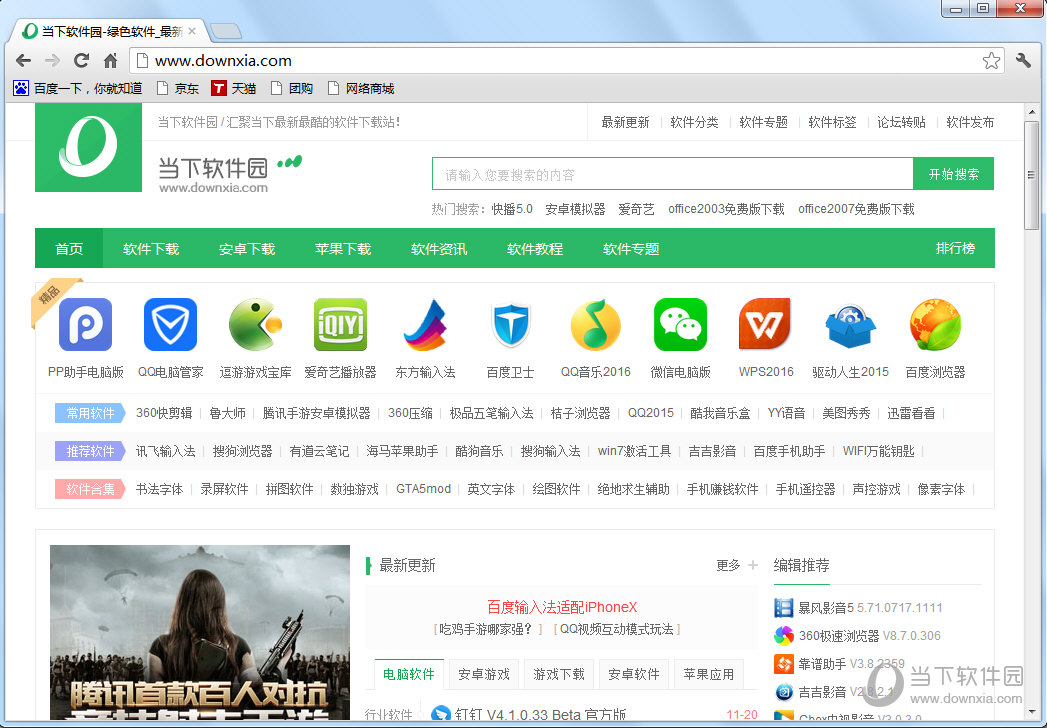Image resolution: width=1047 pixels, height=728 pixels.
Task: Open the 排行榜 navigation item
Action: tap(955, 248)
